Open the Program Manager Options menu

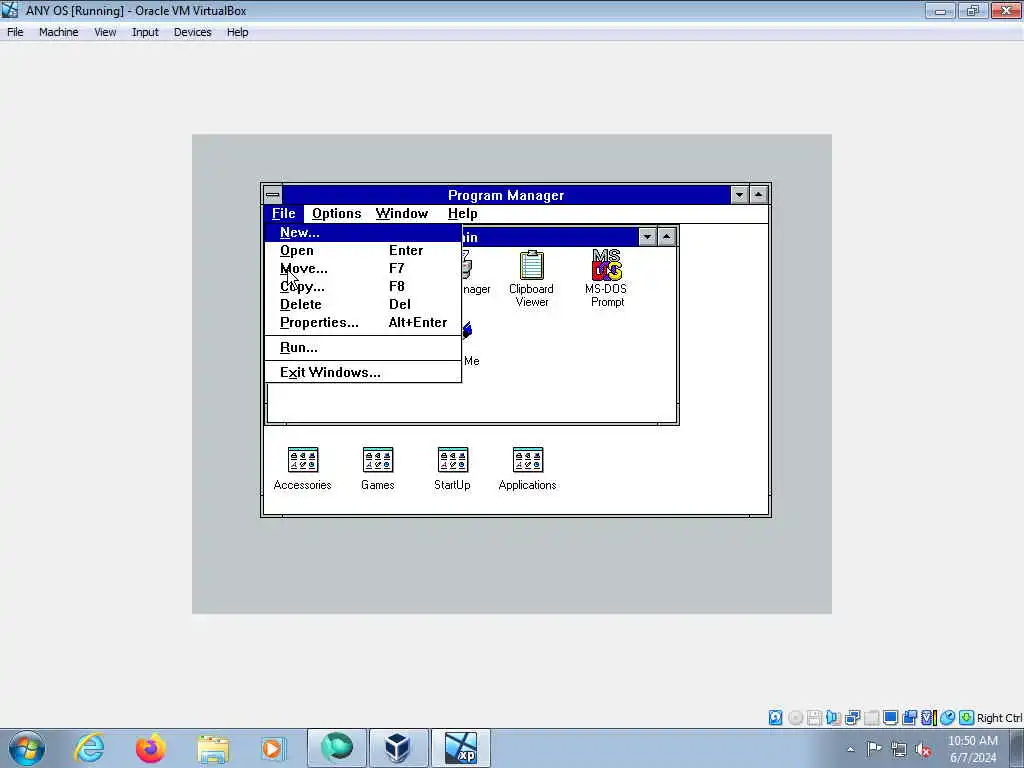[x=336, y=214]
